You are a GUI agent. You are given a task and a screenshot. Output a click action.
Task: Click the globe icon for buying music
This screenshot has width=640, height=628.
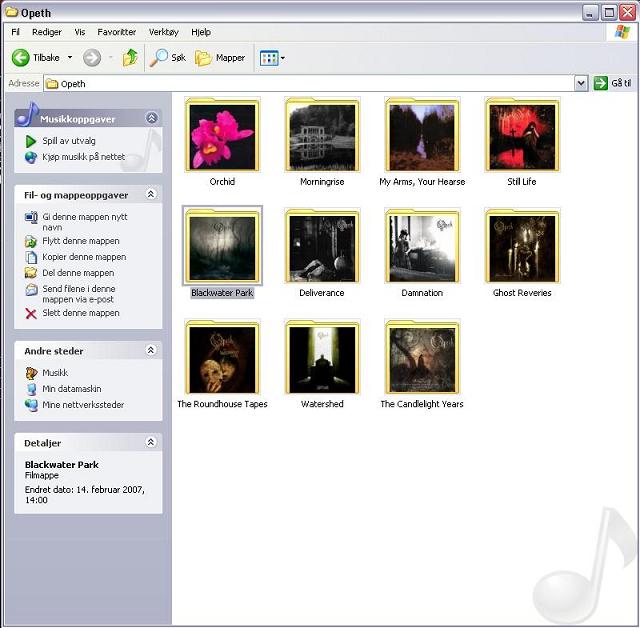tap(31, 157)
